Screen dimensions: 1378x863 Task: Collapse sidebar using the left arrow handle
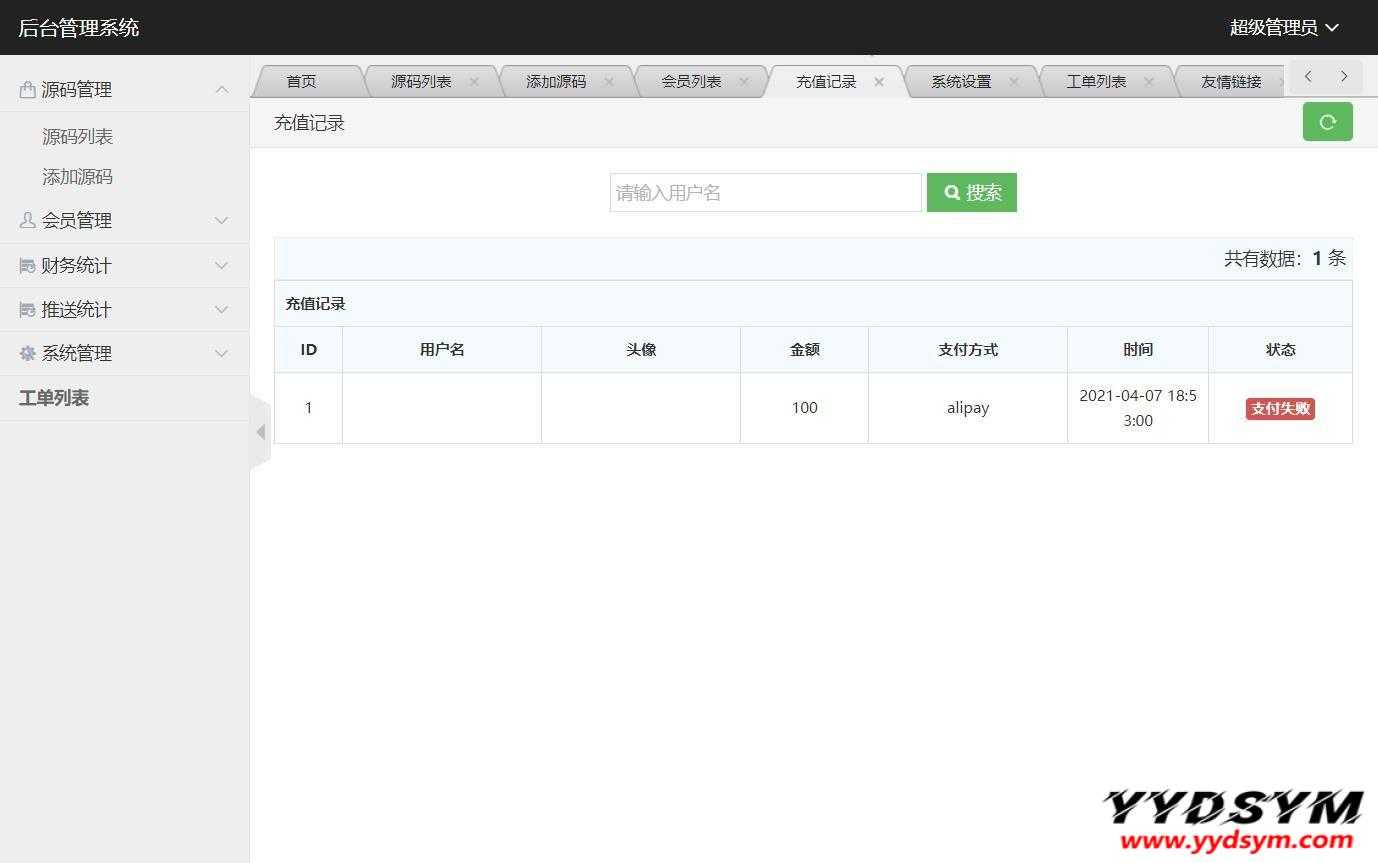point(260,432)
